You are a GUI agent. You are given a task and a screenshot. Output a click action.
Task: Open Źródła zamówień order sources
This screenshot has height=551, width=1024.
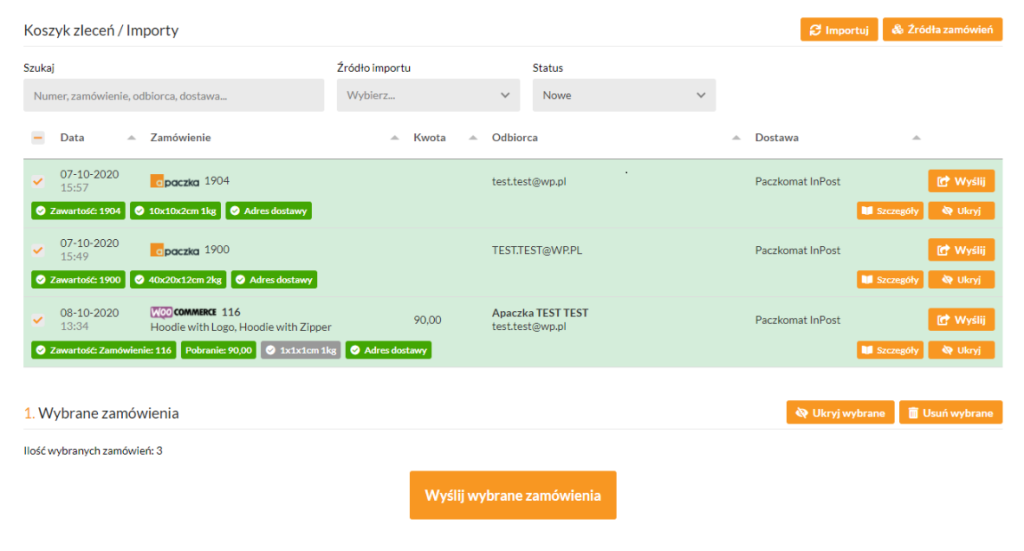[942, 30]
